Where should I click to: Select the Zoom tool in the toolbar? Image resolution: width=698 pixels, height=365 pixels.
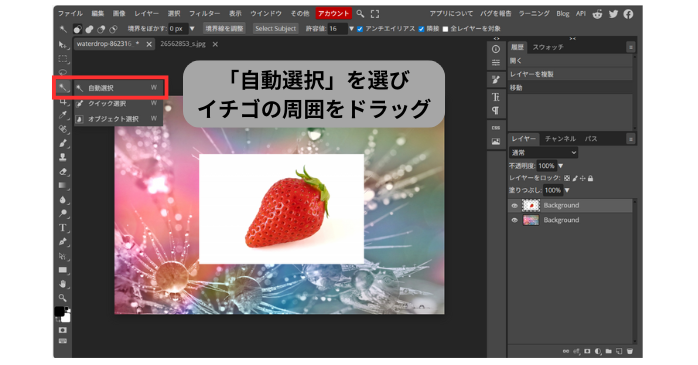coord(63,298)
